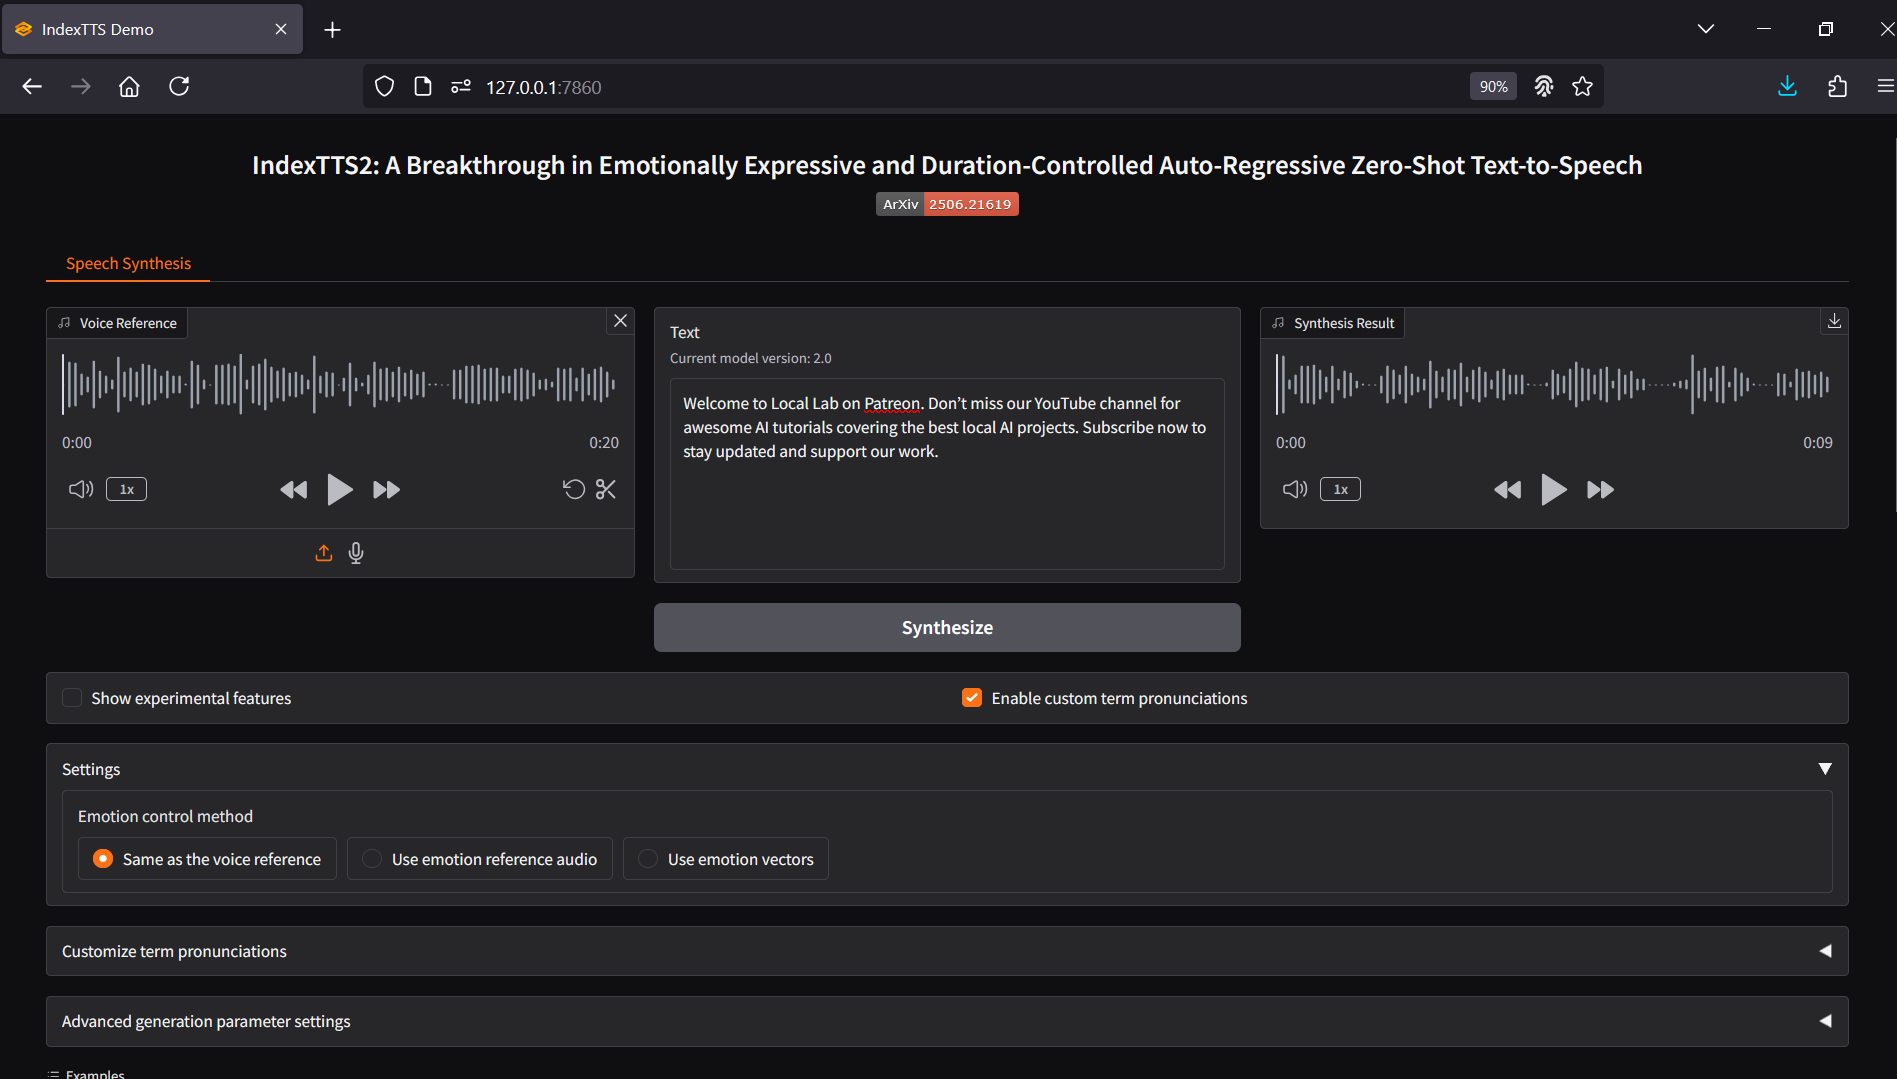The width and height of the screenshot is (1897, 1079).
Task: Expand Customize term pronunciations section
Action: click(x=947, y=951)
